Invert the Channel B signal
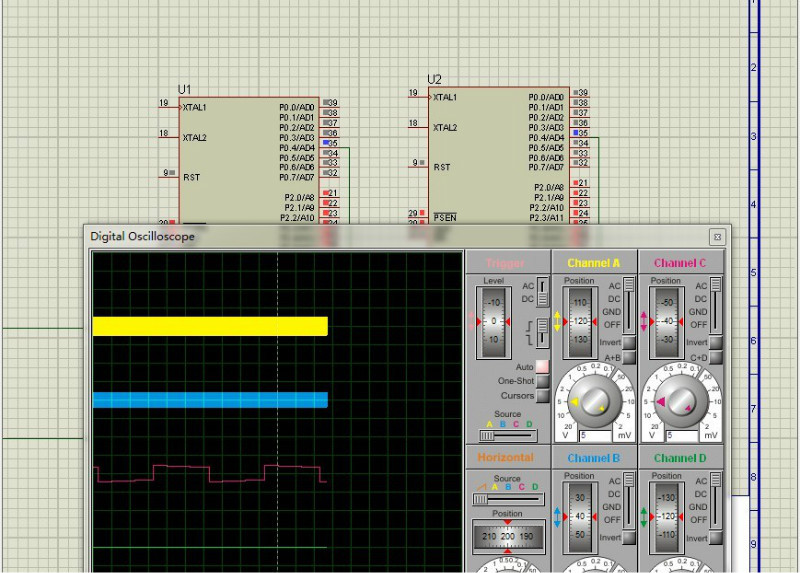Image resolution: width=800 pixels, height=573 pixels. pyautogui.click(x=629, y=538)
